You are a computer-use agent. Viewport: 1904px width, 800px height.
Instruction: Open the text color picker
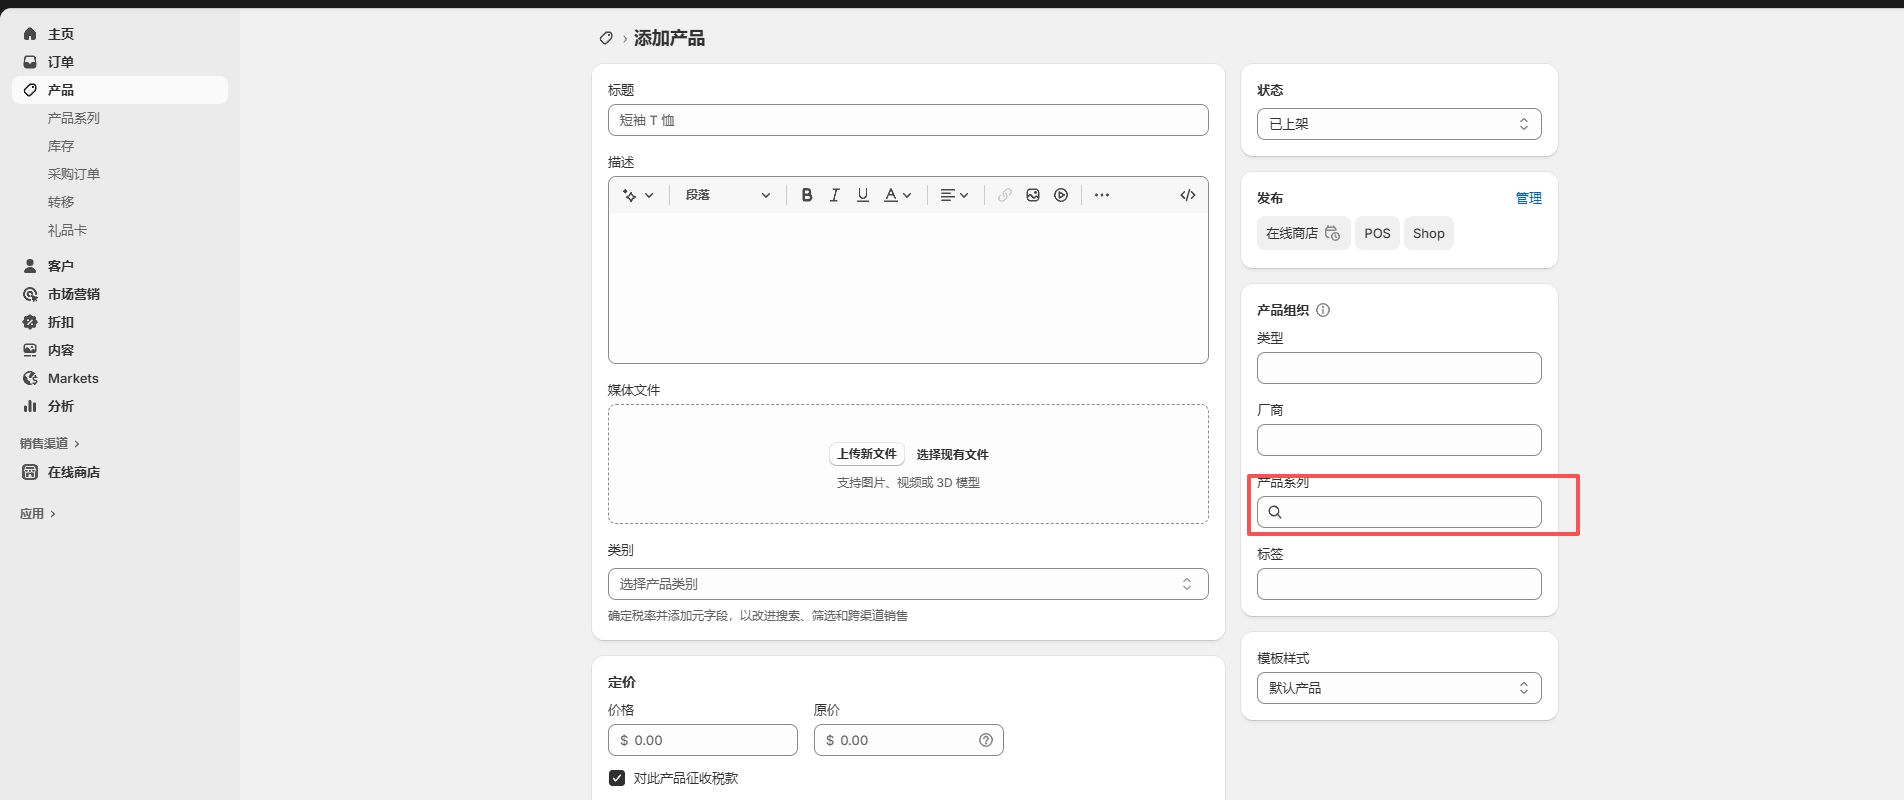tap(897, 195)
